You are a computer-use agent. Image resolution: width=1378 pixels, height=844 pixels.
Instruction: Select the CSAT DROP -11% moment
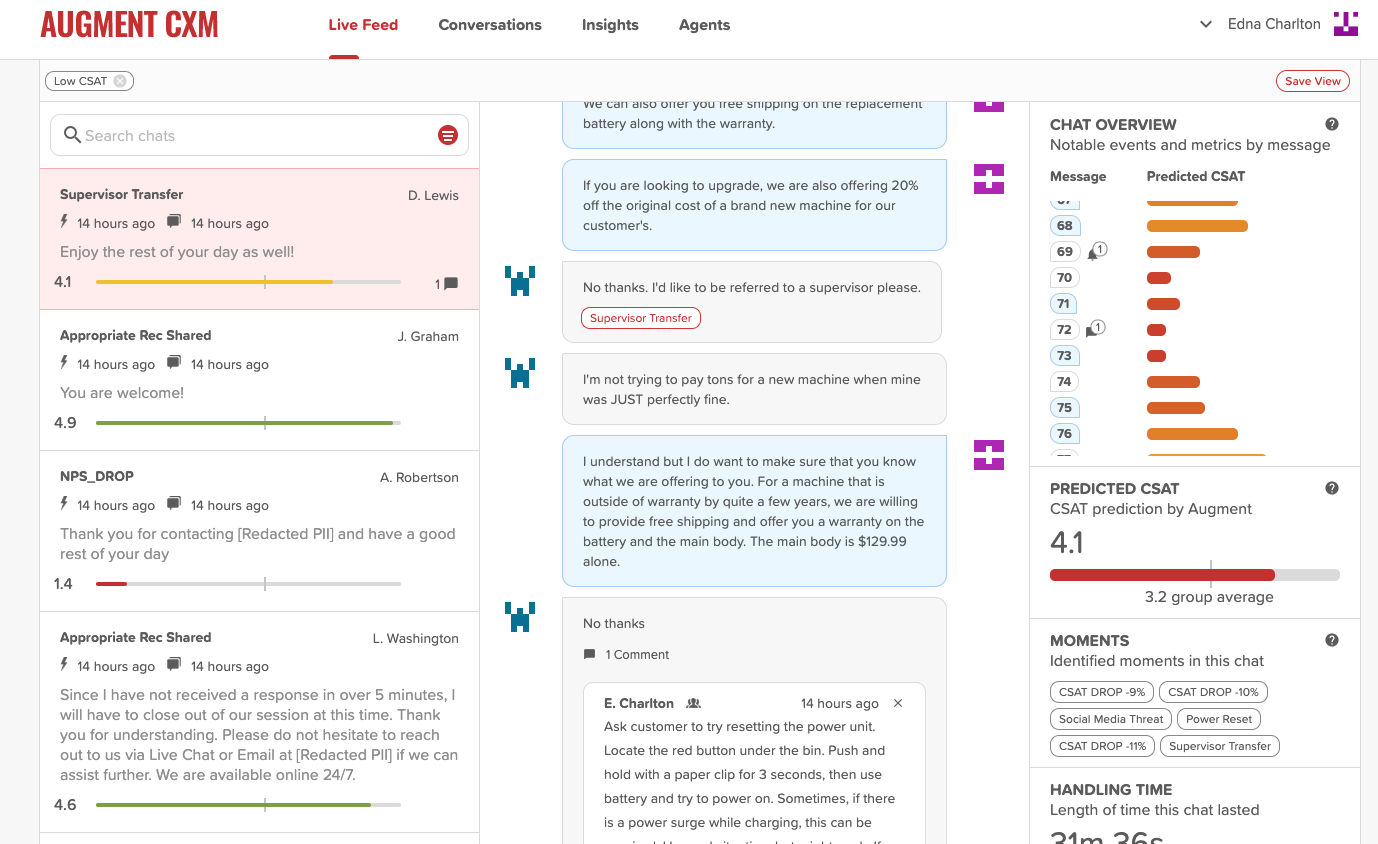click(x=1102, y=746)
